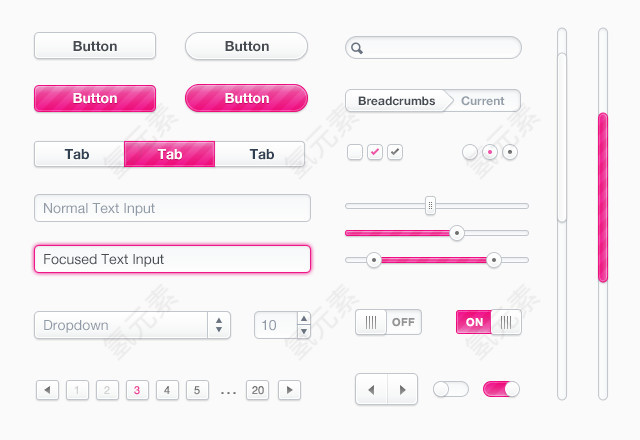Go to previous page in pagination

click(x=47, y=390)
